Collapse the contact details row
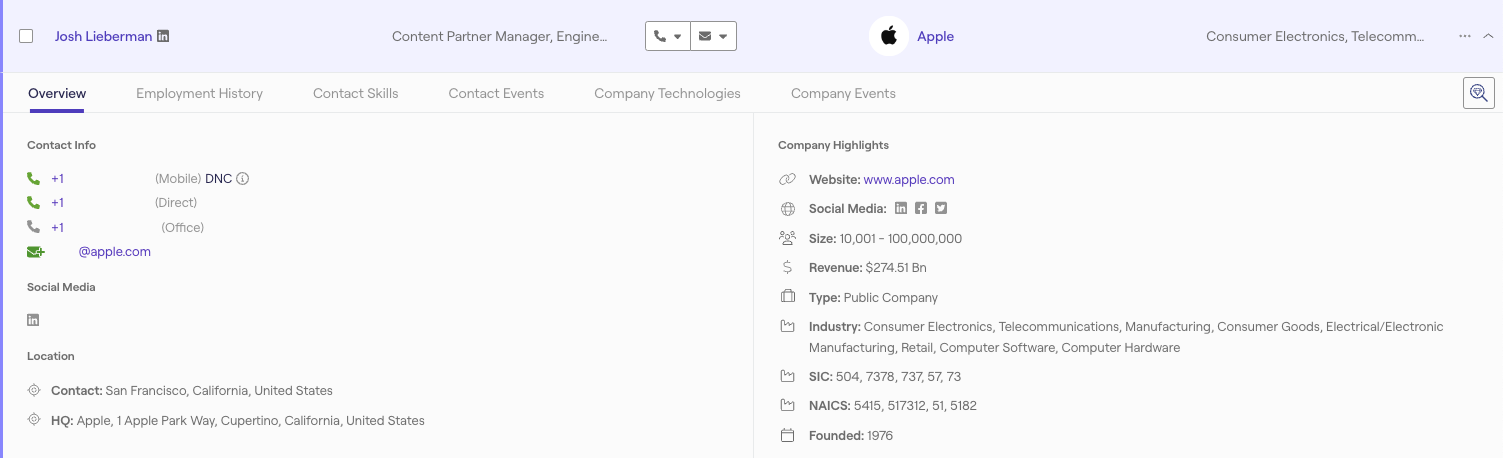This screenshot has height=458, width=1503. (x=1488, y=36)
